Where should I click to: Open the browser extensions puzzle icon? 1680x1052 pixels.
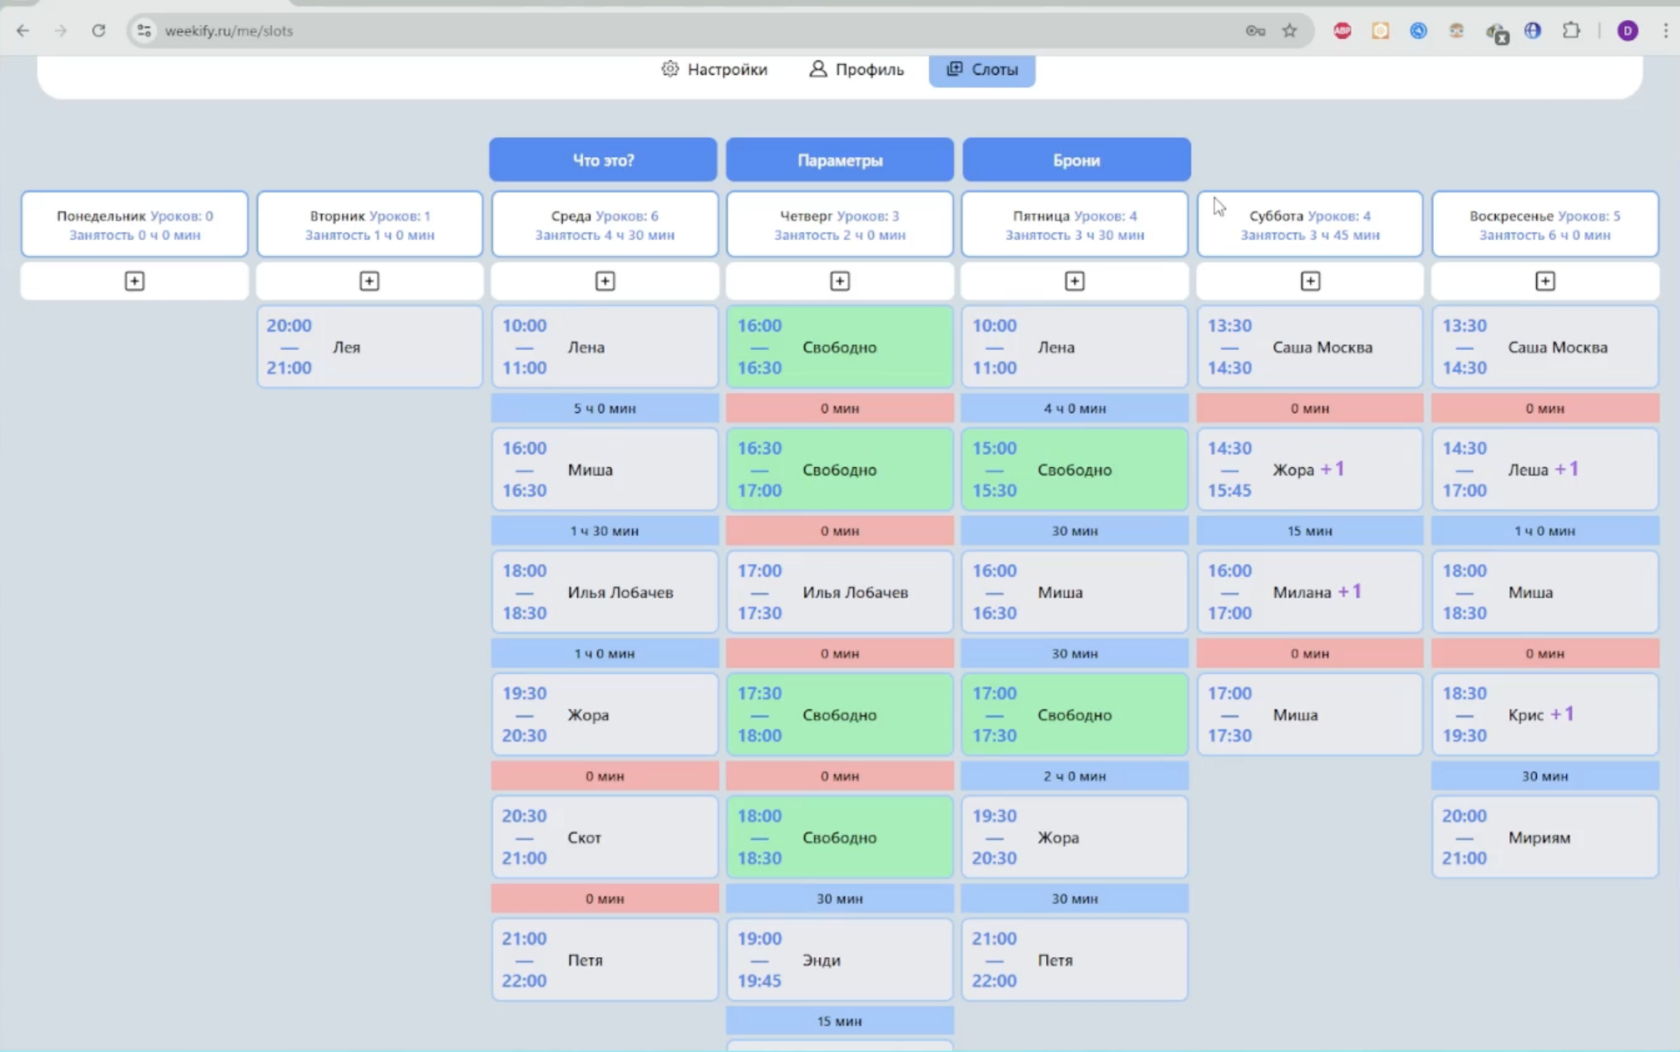[1571, 31]
